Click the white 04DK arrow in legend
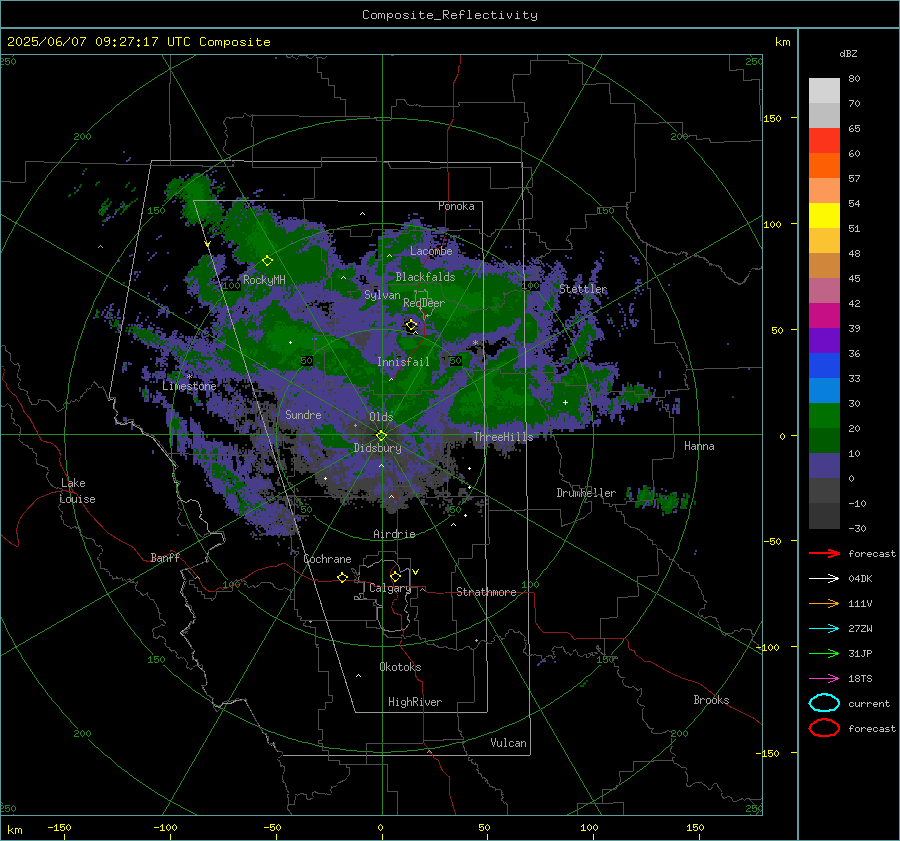The image size is (900, 841). click(824, 578)
